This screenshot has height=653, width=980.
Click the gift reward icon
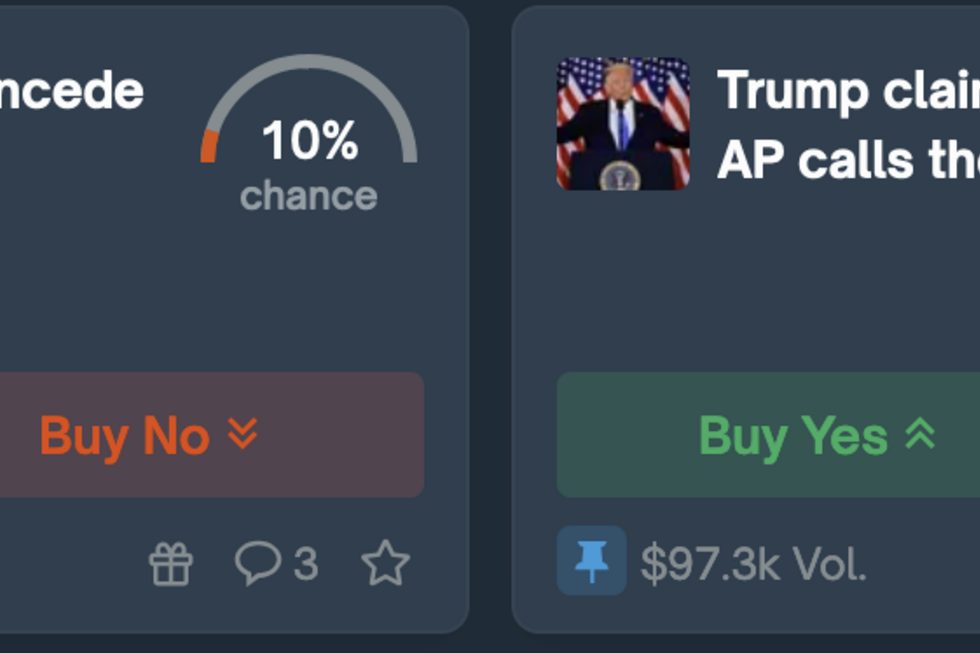(171, 565)
